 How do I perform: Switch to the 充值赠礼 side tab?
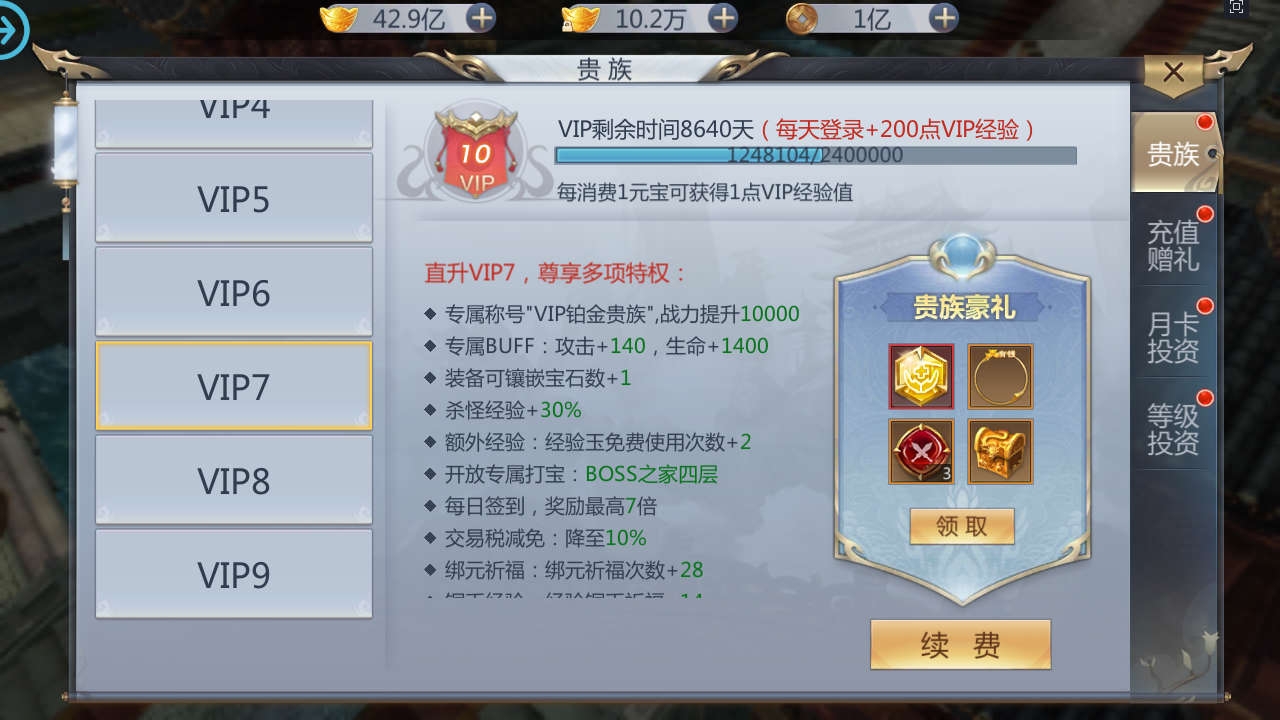(1174, 244)
